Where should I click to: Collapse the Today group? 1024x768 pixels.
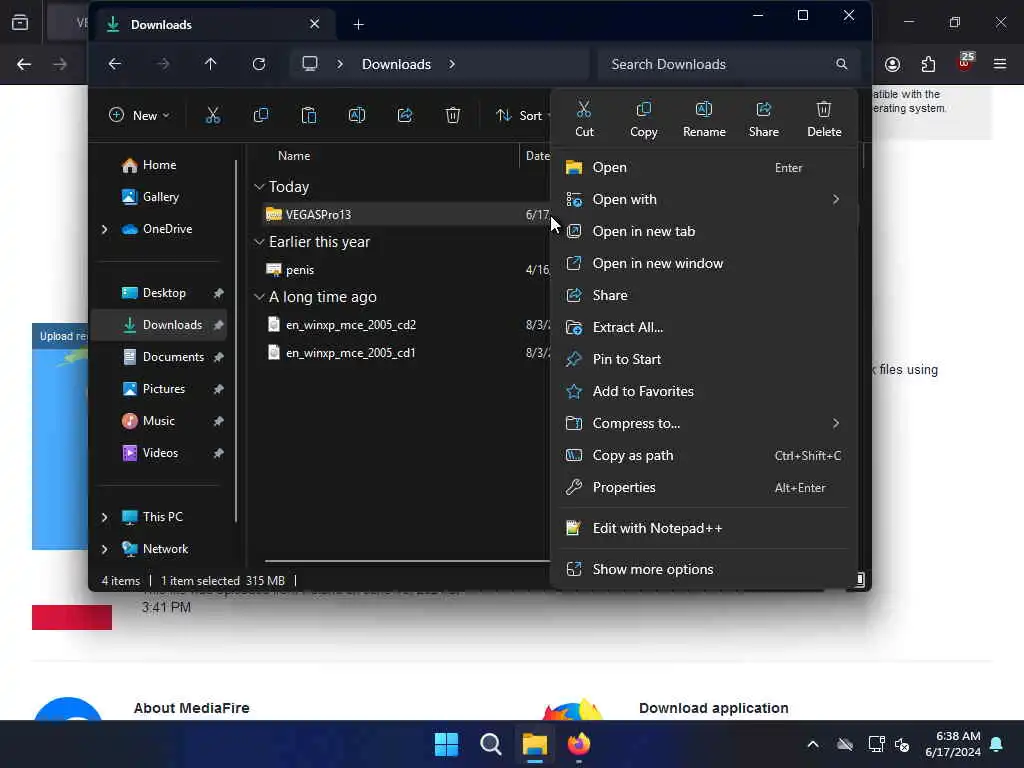point(259,187)
